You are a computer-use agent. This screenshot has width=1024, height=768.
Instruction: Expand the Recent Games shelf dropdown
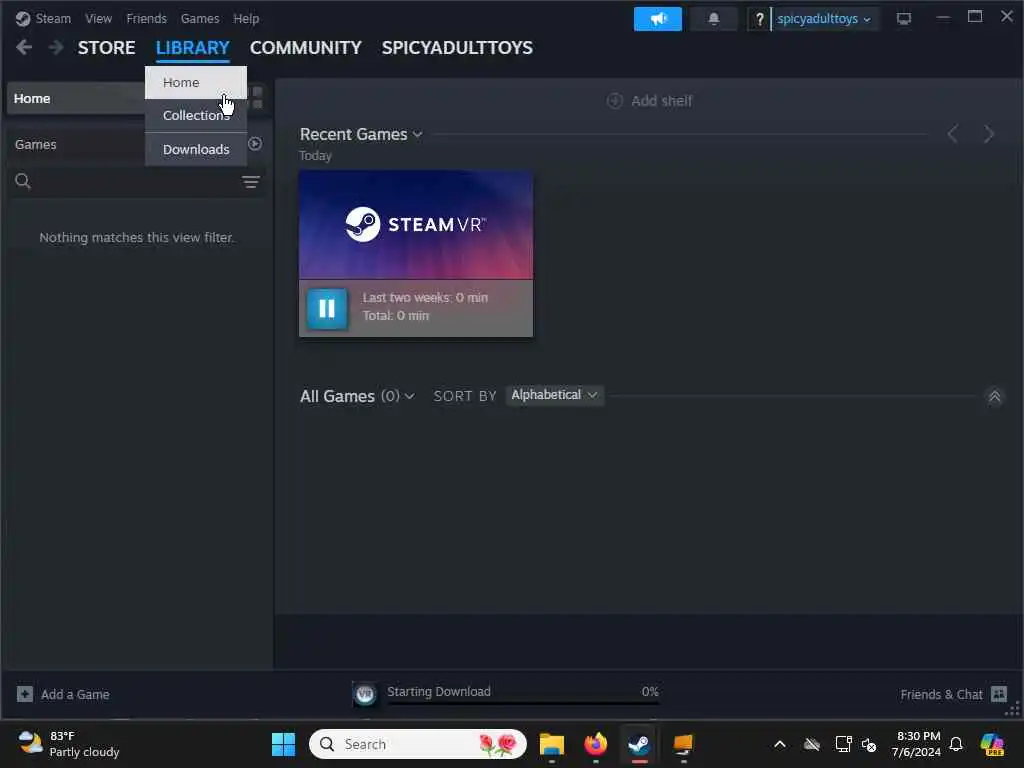417,135
